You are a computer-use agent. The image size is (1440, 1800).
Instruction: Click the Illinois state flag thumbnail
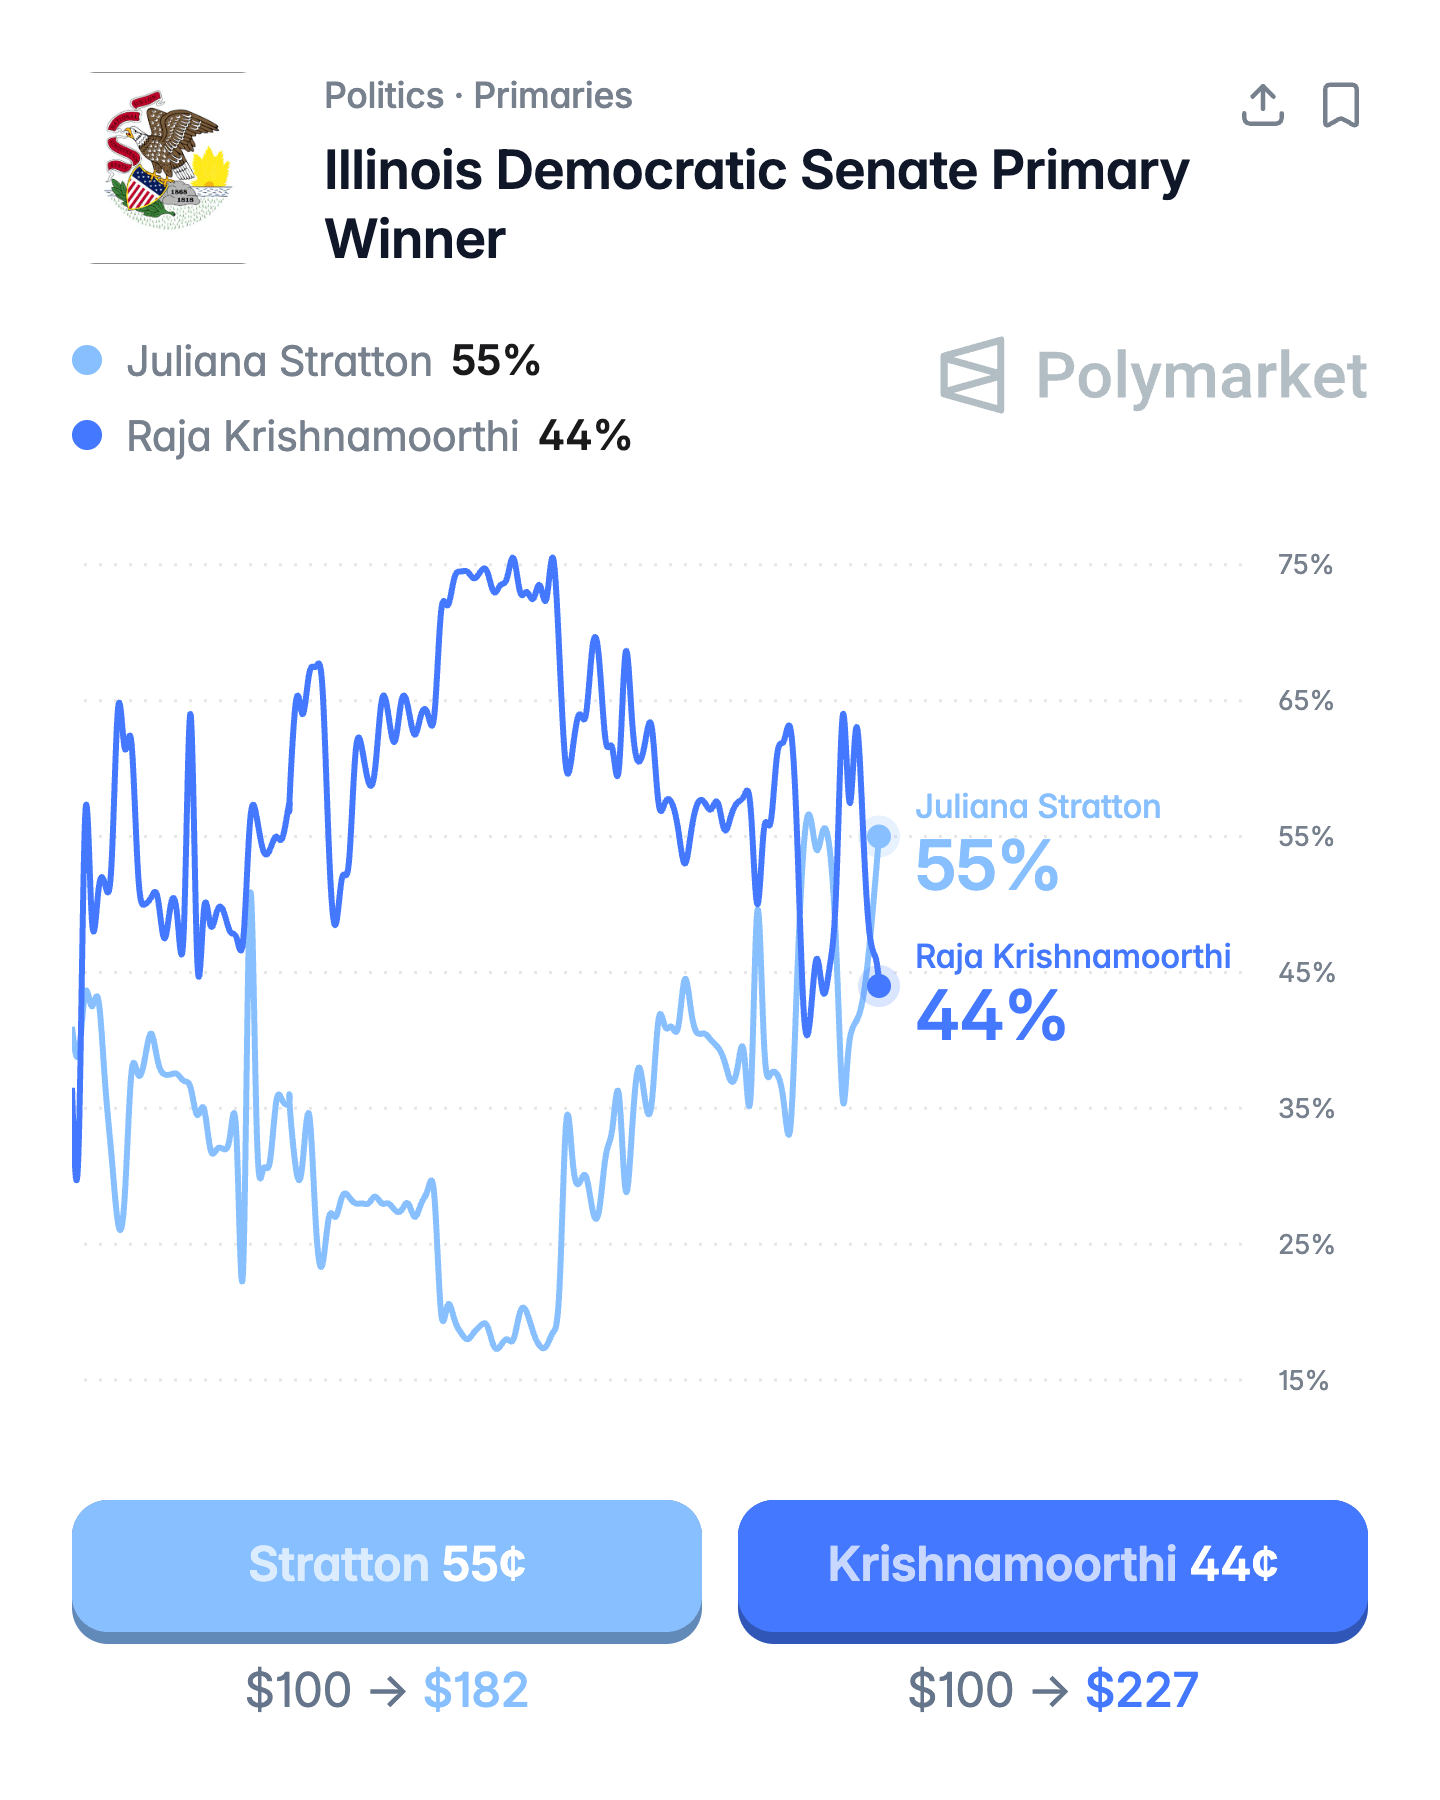168,167
